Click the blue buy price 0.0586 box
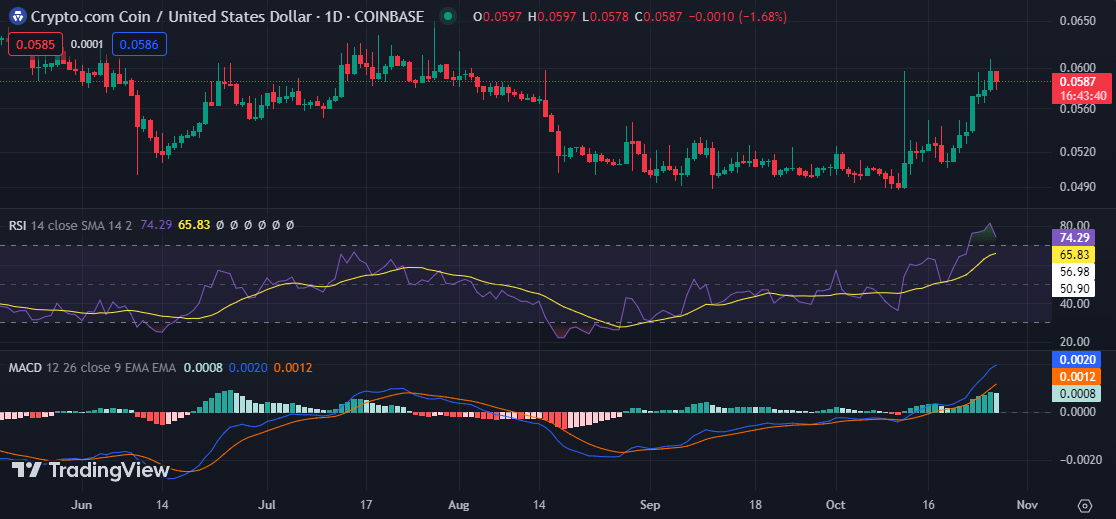This screenshot has height=519, width=1116. pos(139,44)
